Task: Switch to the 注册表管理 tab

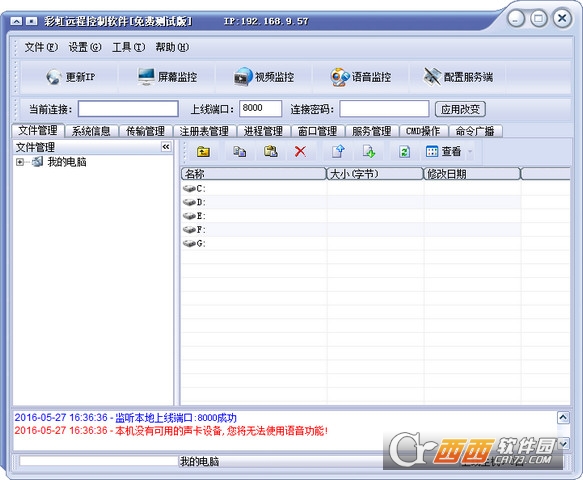Action: [x=204, y=131]
